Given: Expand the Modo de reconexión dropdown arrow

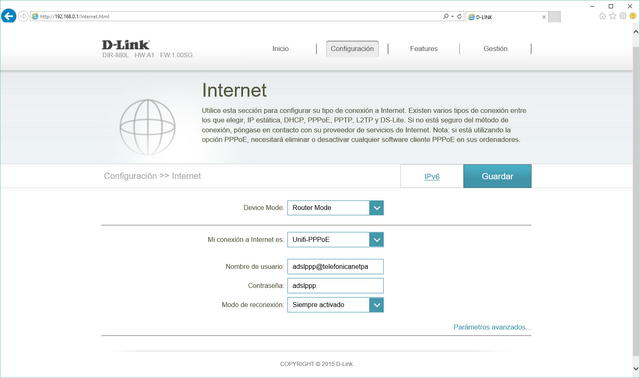Looking at the screenshot, I should pyautogui.click(x=376, y=305).
